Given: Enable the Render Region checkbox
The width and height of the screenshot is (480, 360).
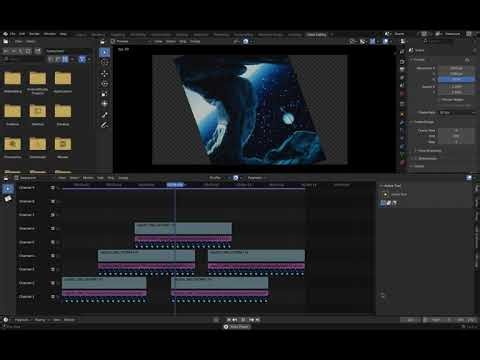Looking at the screenshot, I should pos(440,100).
